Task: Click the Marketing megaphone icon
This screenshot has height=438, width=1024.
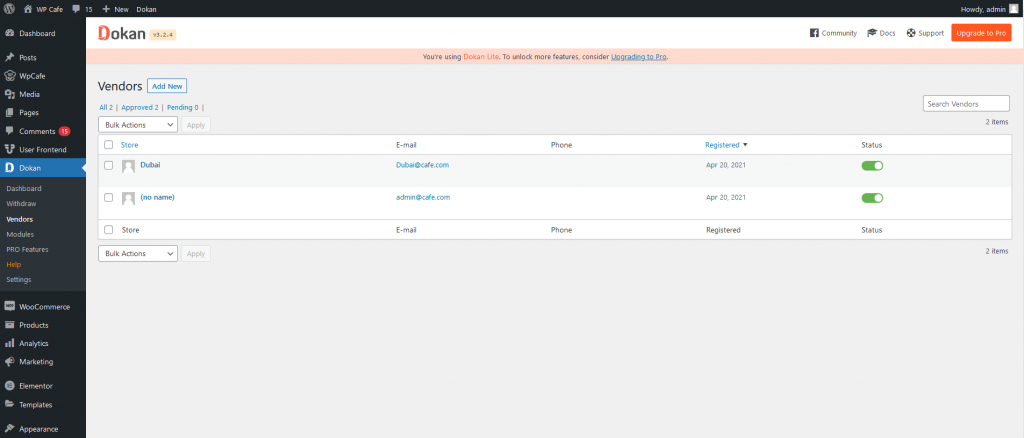Action: click(x=10, y=361)
